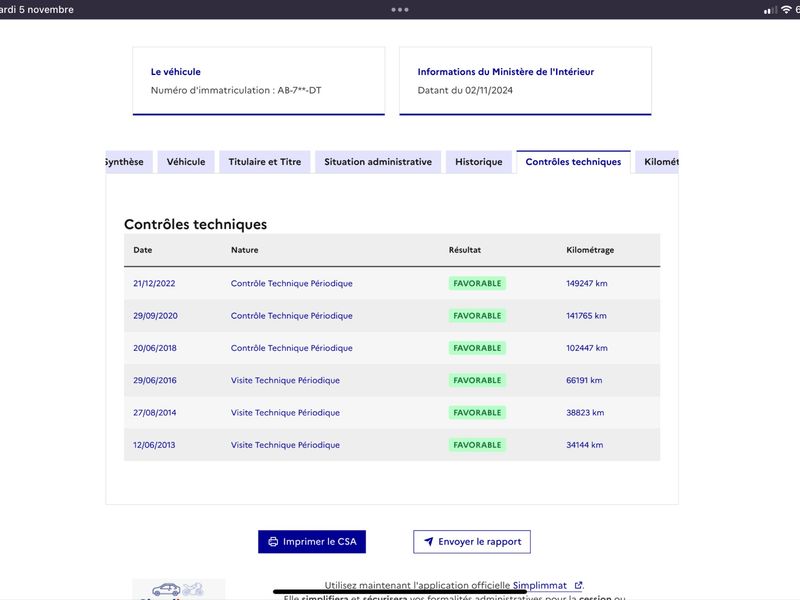
Task: Click the FAVORABLE badge for 27/08/2014
Action: tap(478, 413)
